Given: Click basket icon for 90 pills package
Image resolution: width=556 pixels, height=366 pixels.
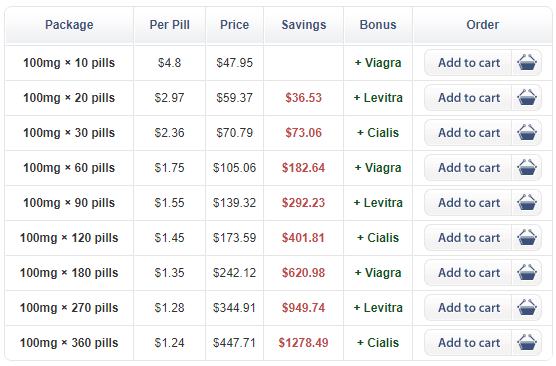Looking at the screenshot, I should [527, 203].
